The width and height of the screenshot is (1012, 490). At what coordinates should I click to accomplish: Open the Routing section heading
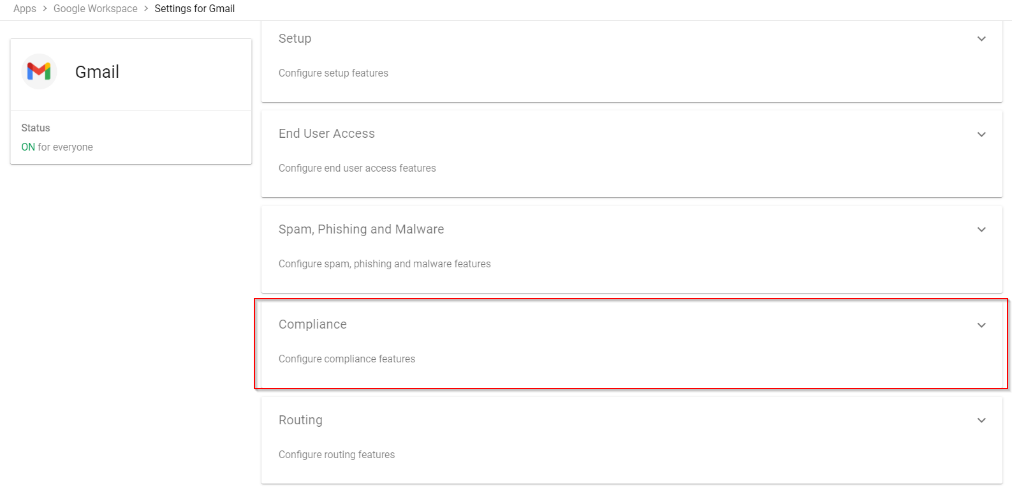pyautogui.click(x=300, y=420)
